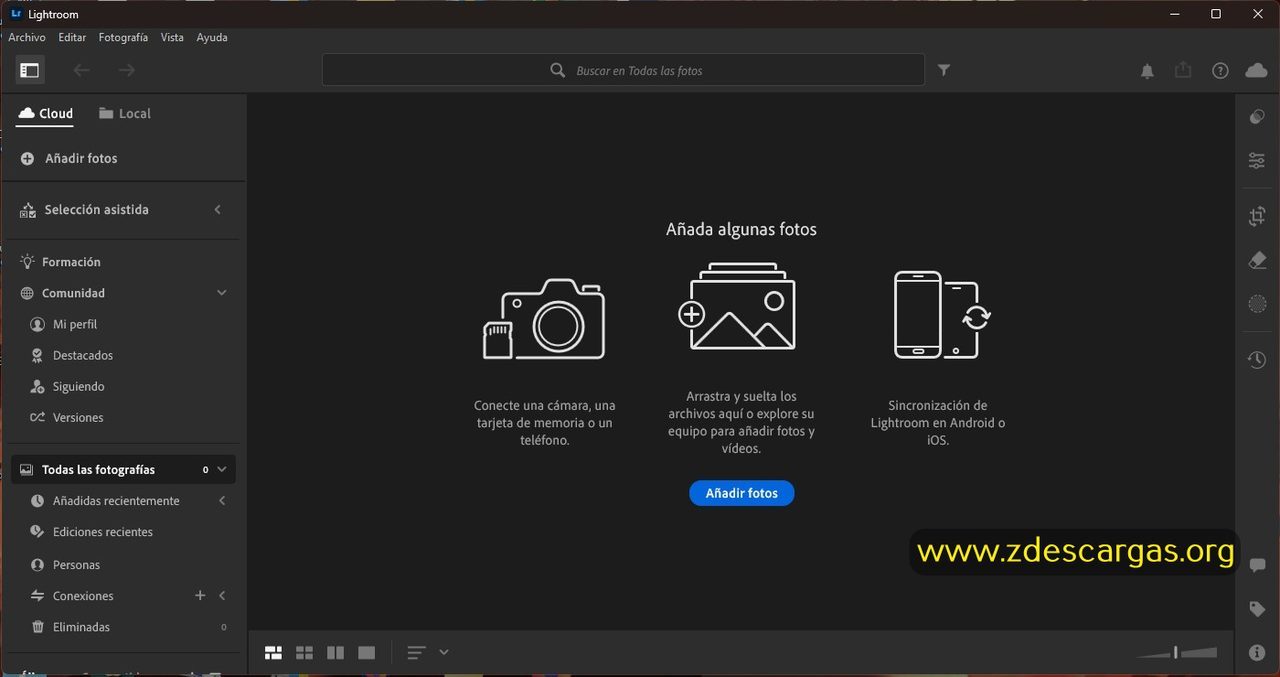This screenshot has width=1280, height=677.
Task: Click the camera and memory card illustration
Action: point(544,319)
